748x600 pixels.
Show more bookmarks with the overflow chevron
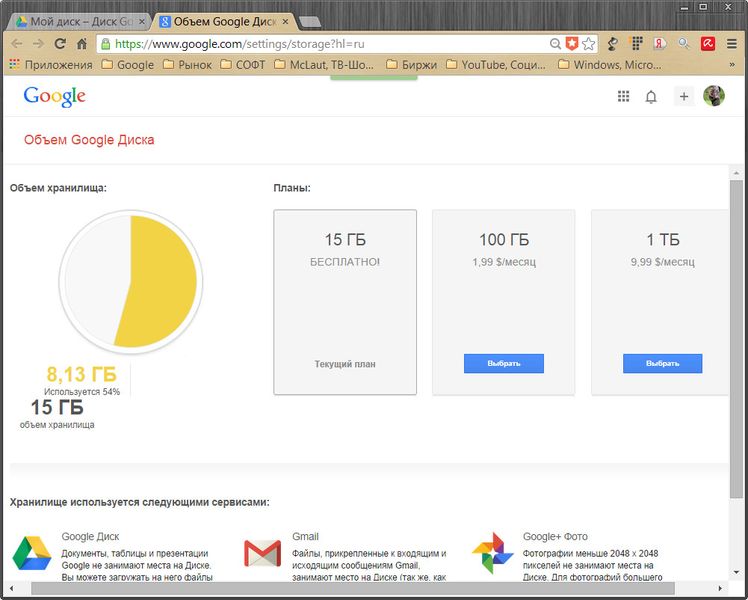coord(732,64)
